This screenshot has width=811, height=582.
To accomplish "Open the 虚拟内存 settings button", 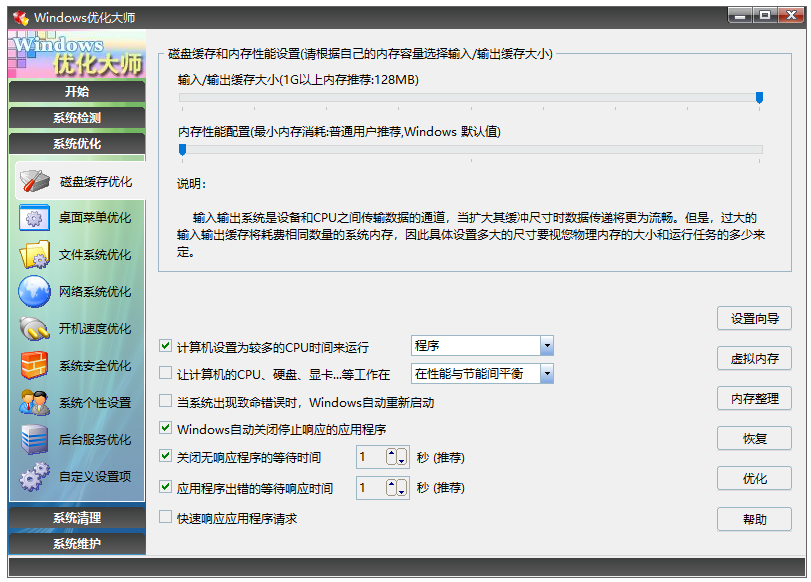I will [754, 359].
